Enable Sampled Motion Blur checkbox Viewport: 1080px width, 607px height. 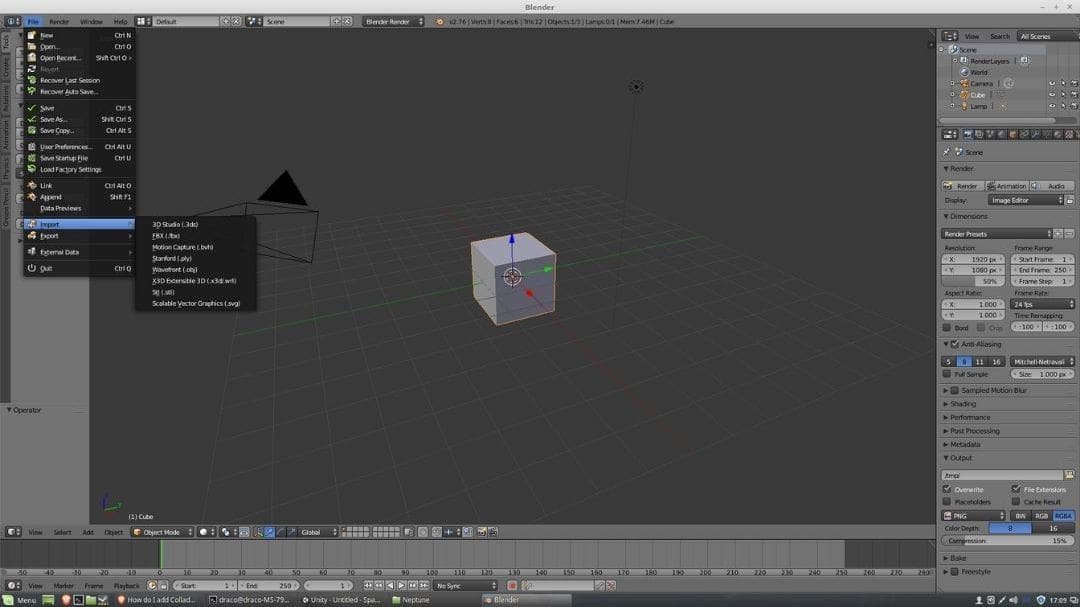(955, 390)
